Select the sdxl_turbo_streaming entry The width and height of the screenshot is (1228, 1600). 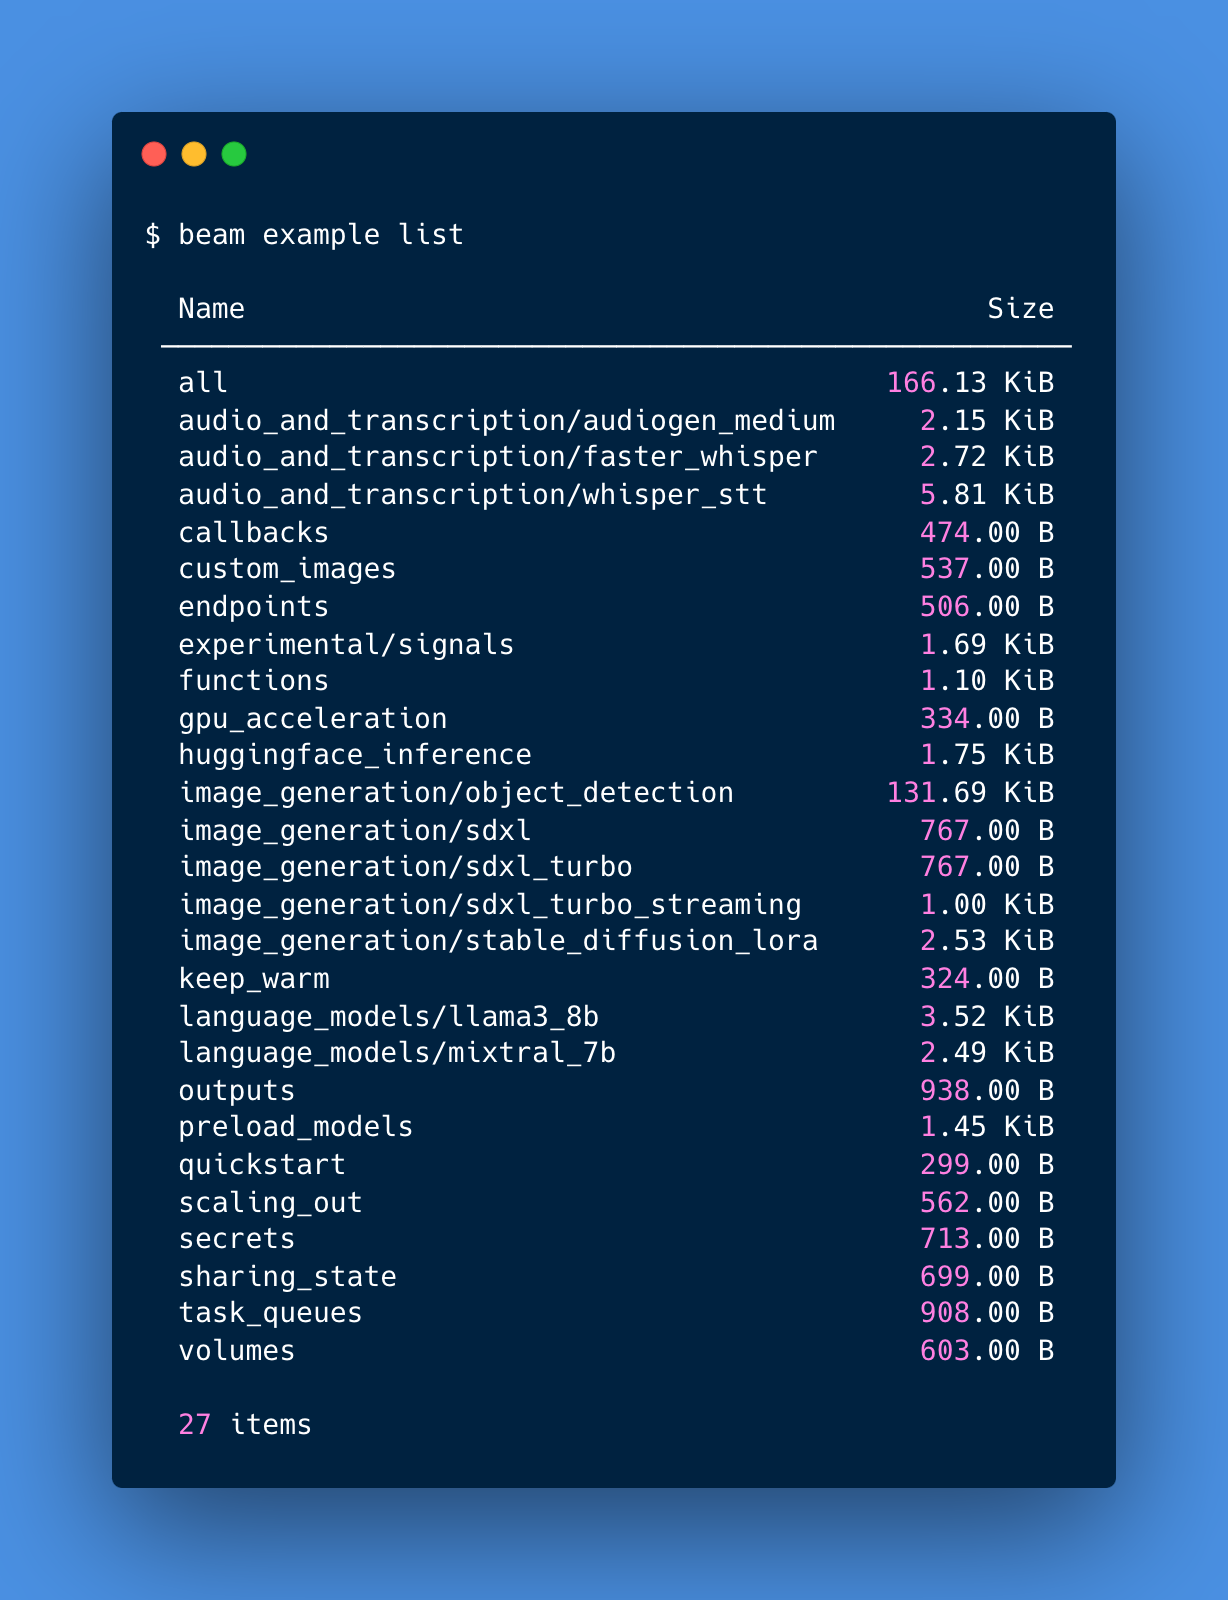pyautogui.click(x=490, y=905)
